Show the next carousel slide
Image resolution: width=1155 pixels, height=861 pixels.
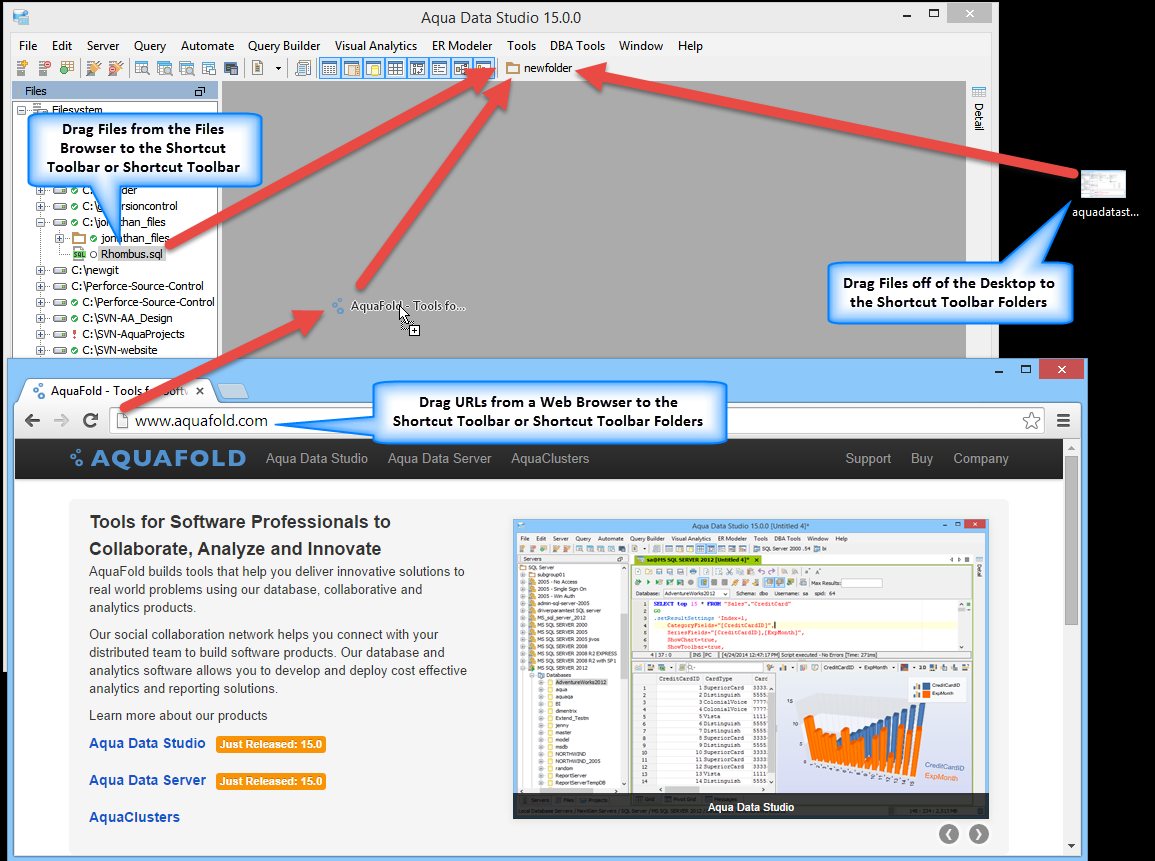[x=978, y=834]
